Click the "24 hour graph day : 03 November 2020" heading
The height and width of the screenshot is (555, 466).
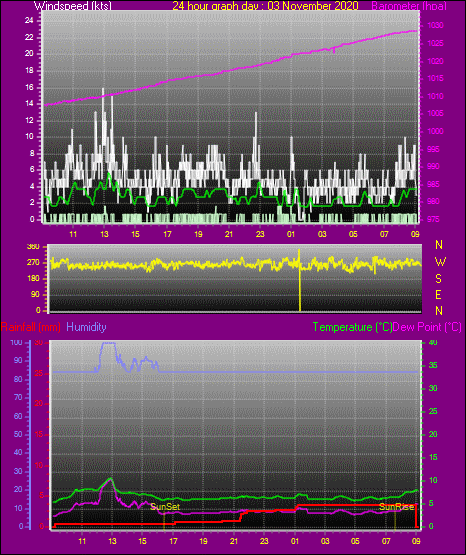coord(265,6)
